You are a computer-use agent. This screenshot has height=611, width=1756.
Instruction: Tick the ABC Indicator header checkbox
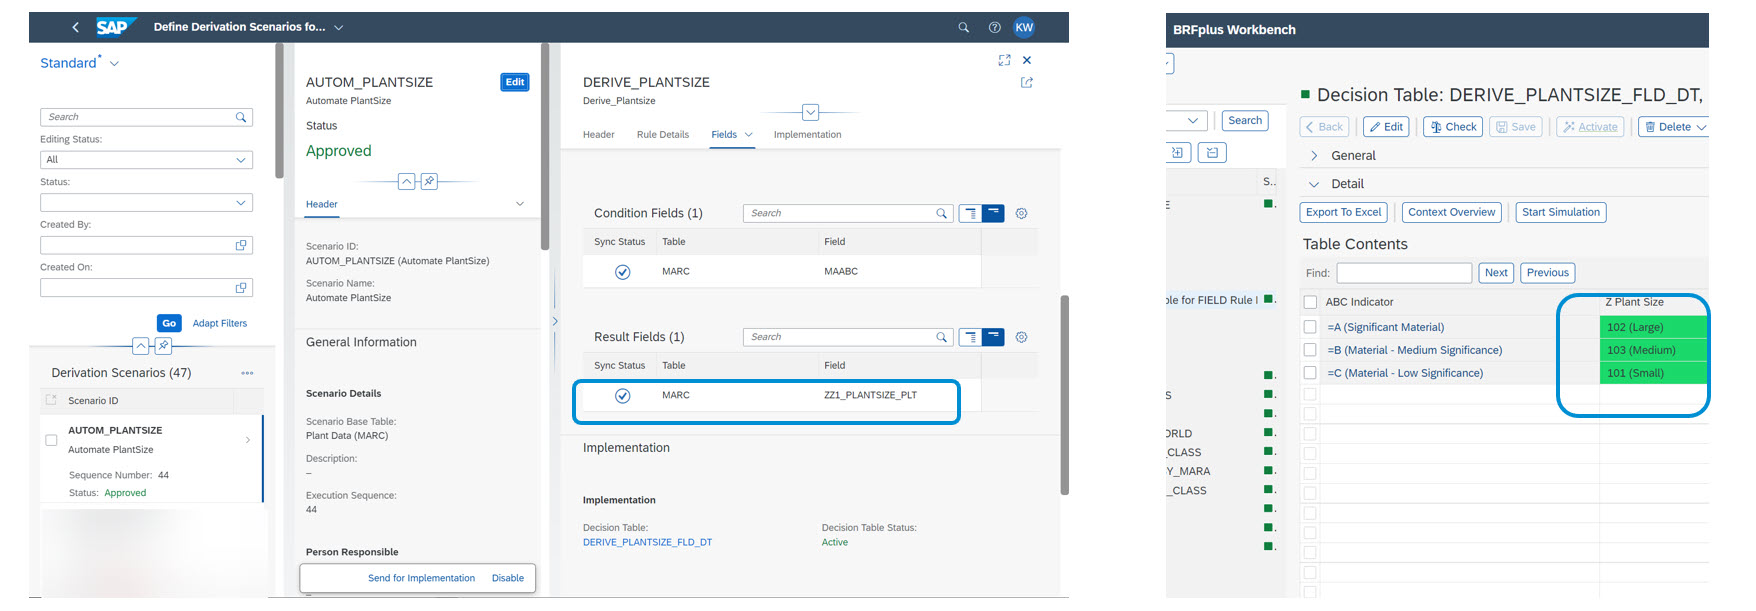click(x=1310, y=302)
